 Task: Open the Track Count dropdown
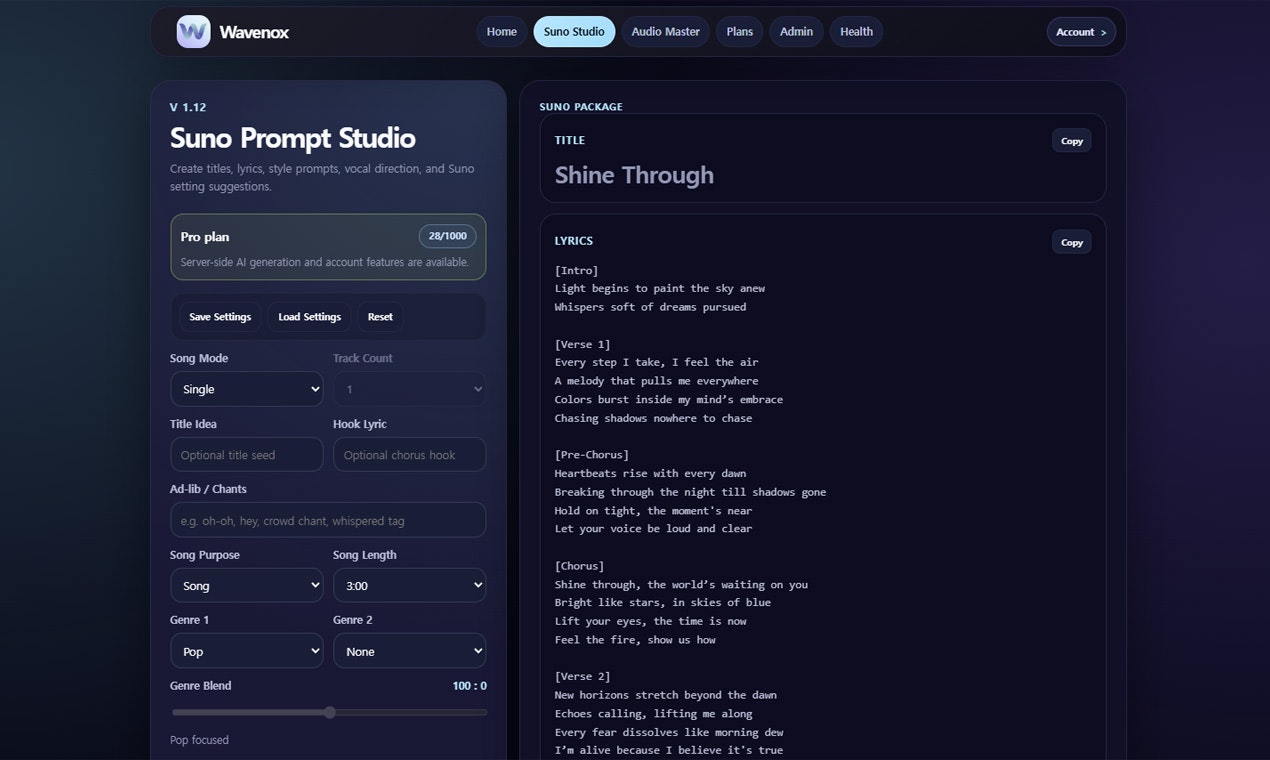click(x=410, y=389)
